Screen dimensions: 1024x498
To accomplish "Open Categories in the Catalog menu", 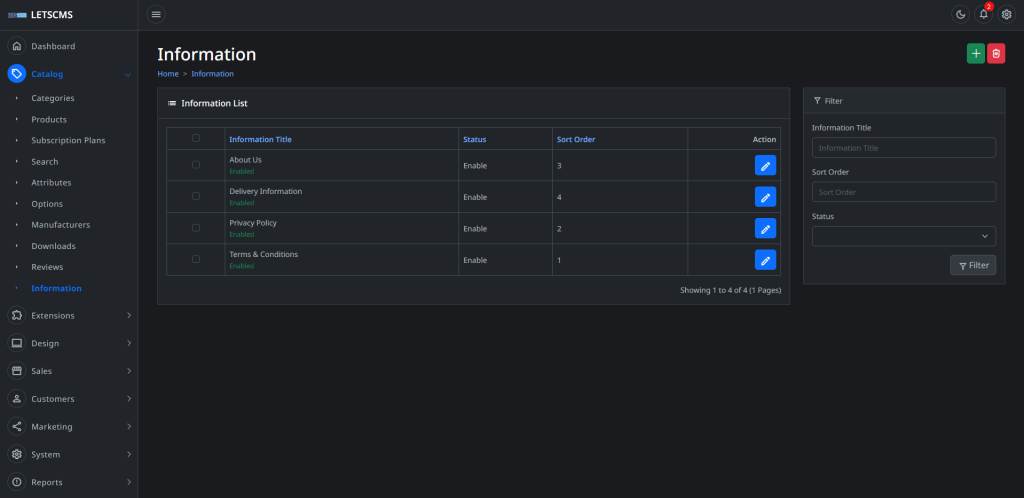I will click(x=53, y=98).
